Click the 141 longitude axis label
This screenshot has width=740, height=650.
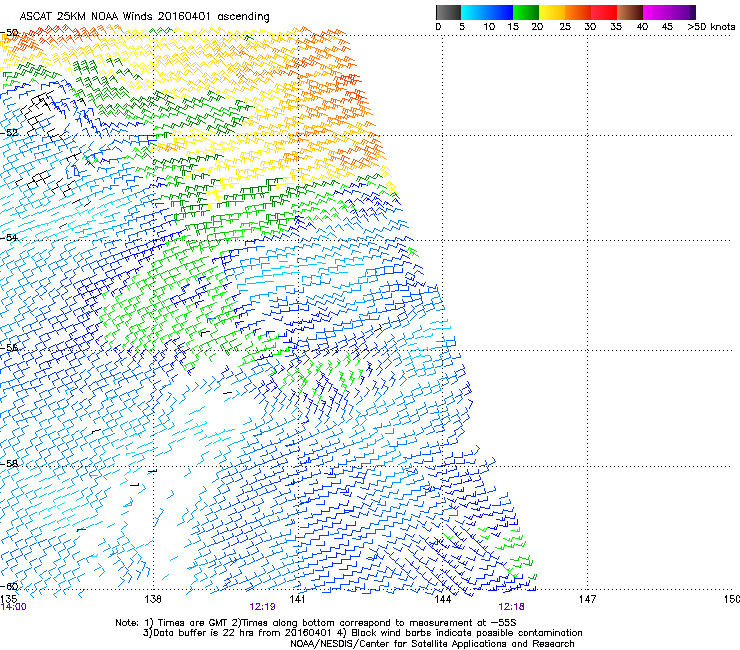click(297, 599)
